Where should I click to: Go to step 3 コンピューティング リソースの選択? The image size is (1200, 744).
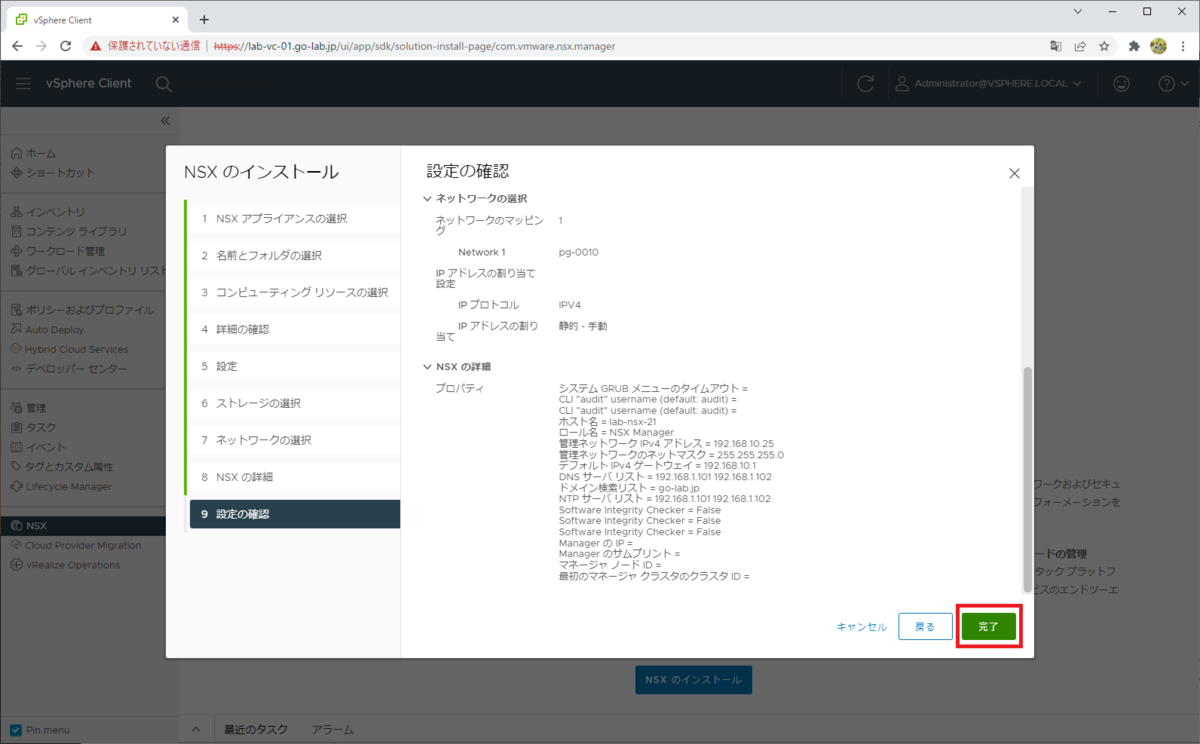[293, 292]
